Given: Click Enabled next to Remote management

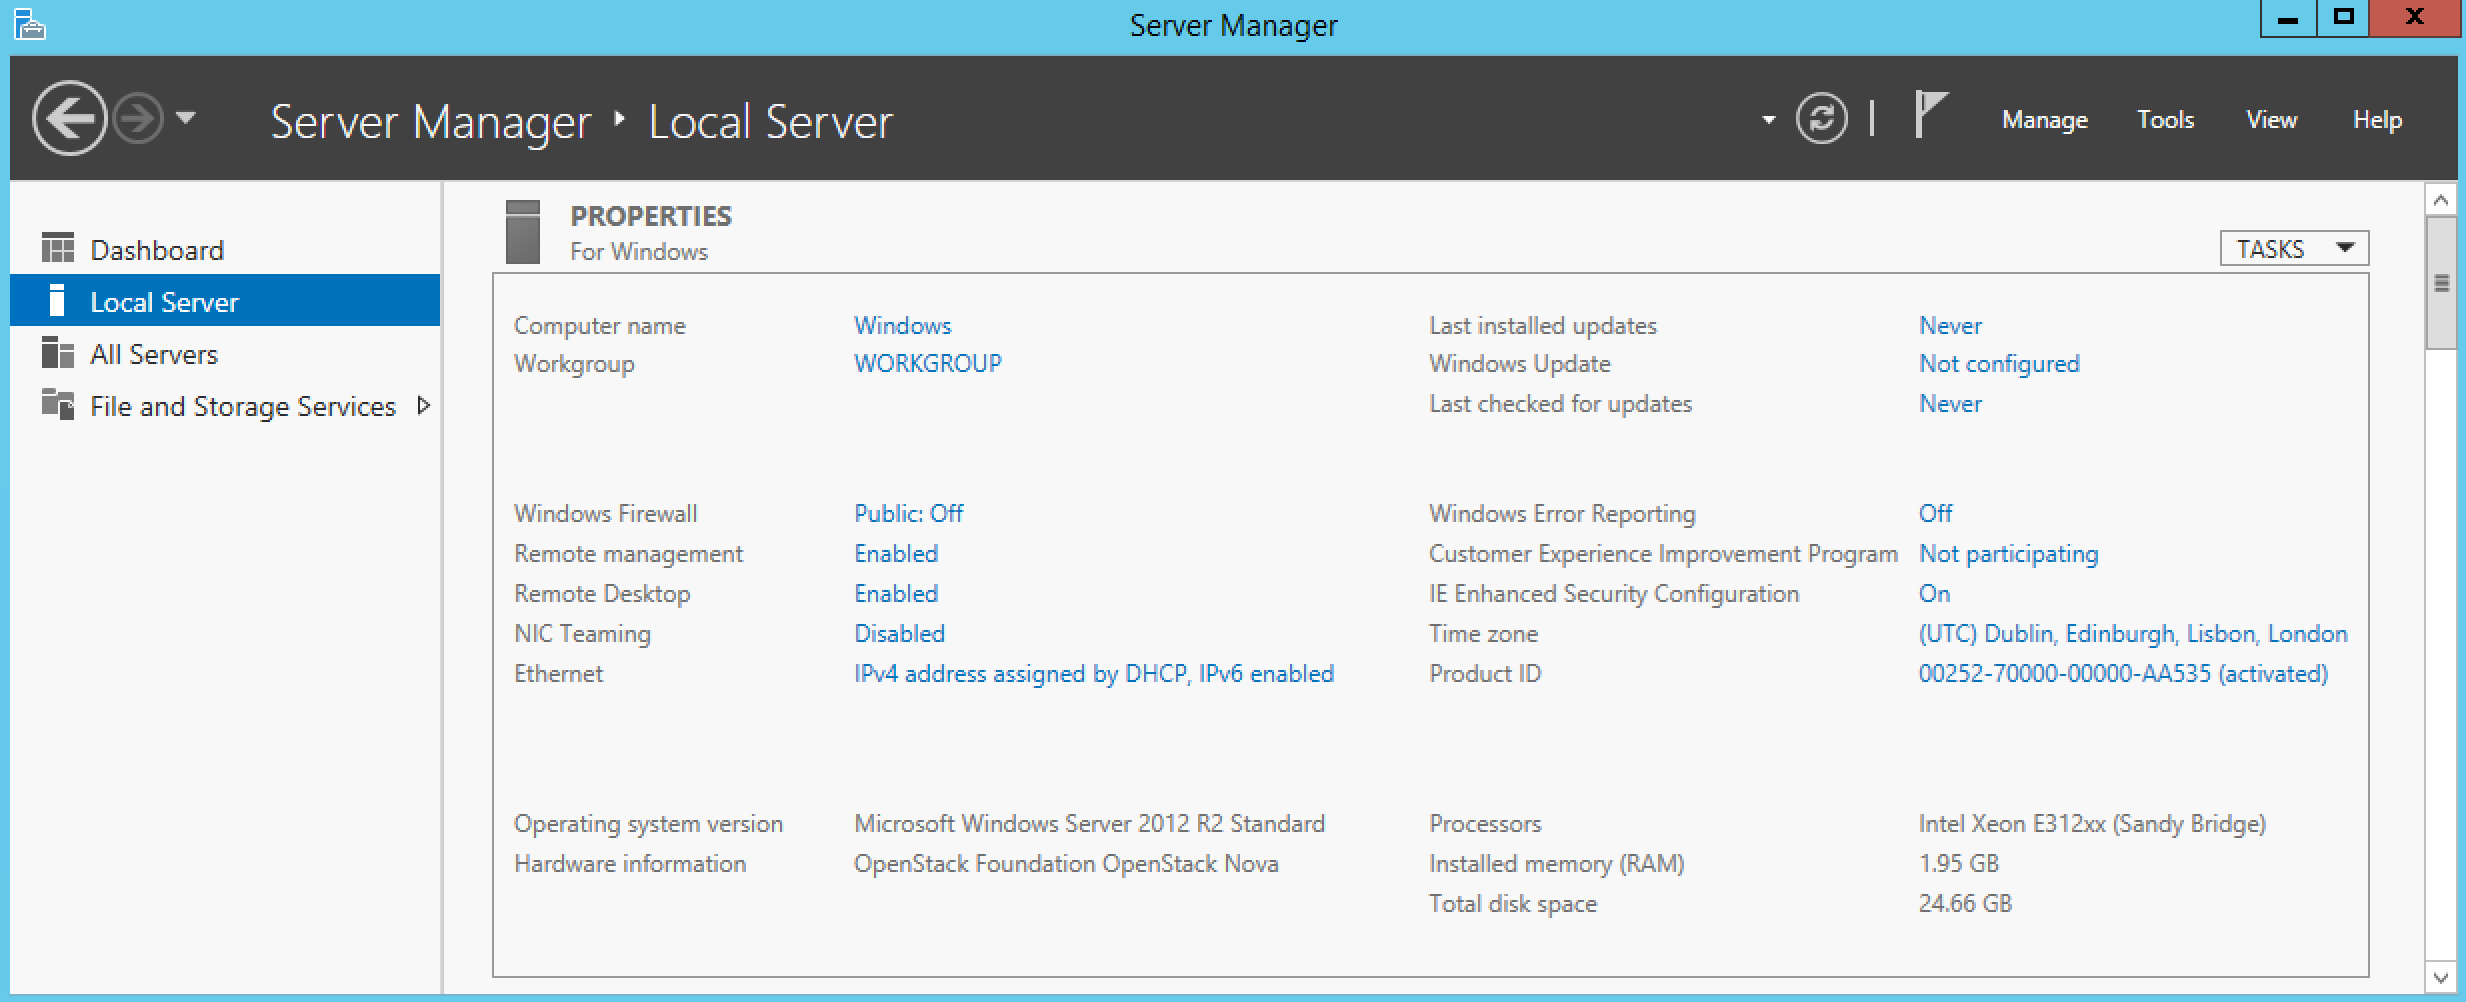Looking at the screenshot, I should pyautogui.click(x=896, y=553).
